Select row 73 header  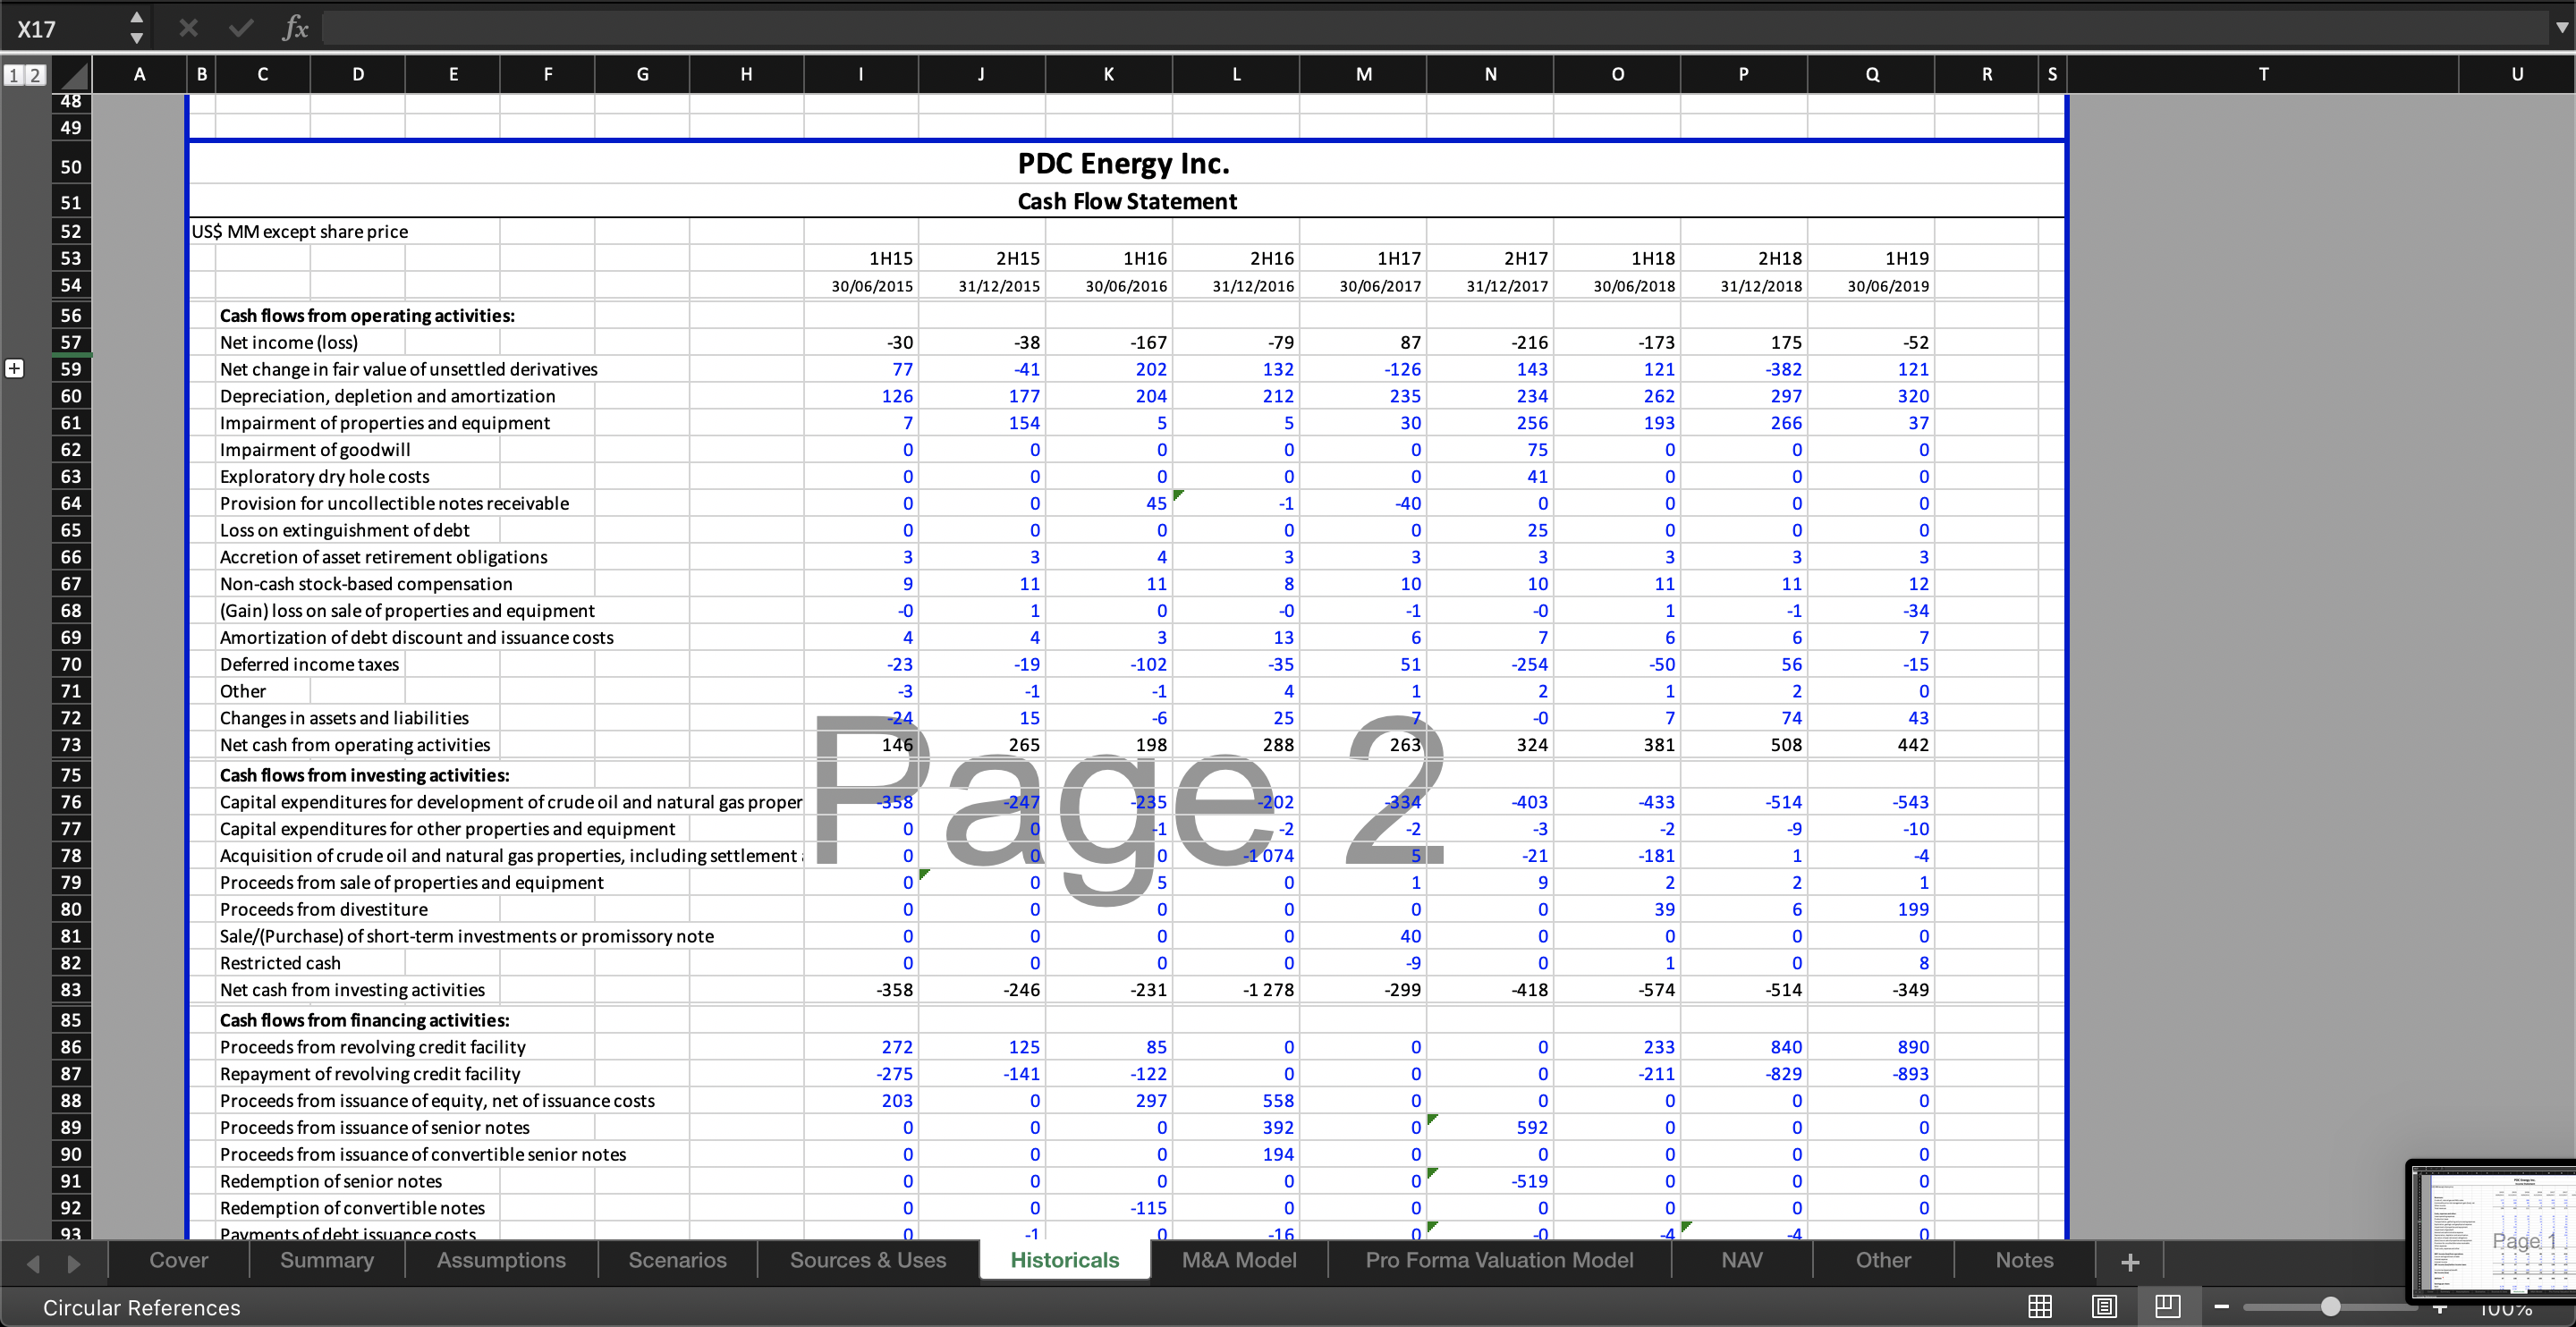pos(70,744)
